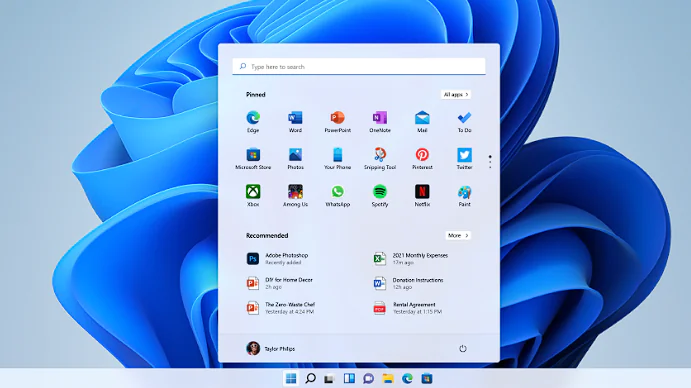Open Microsoft Store from the taskbar
This screenshot has width=691, height=388.
tap(427, 378)
